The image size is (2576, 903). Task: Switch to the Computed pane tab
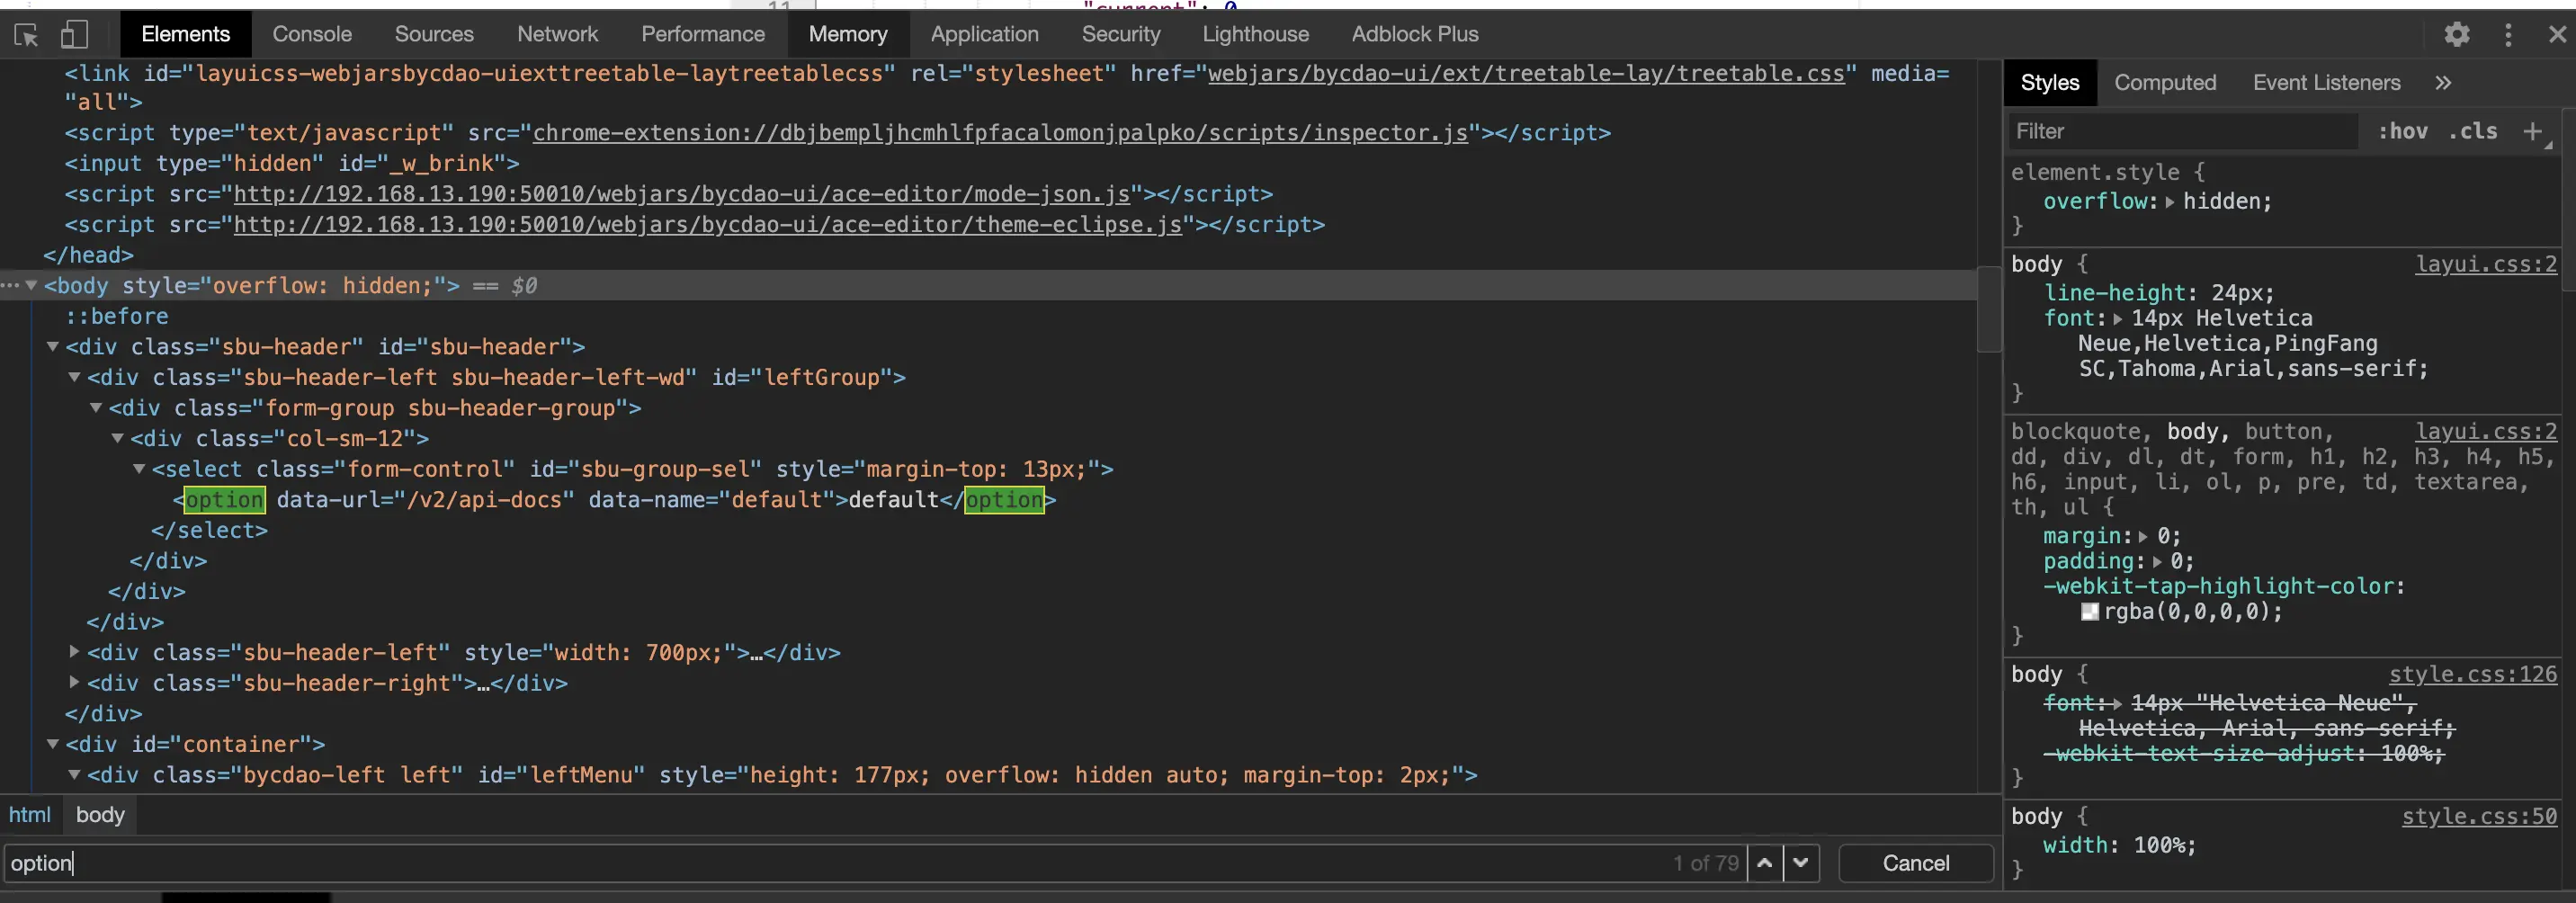coord(2165,83)
